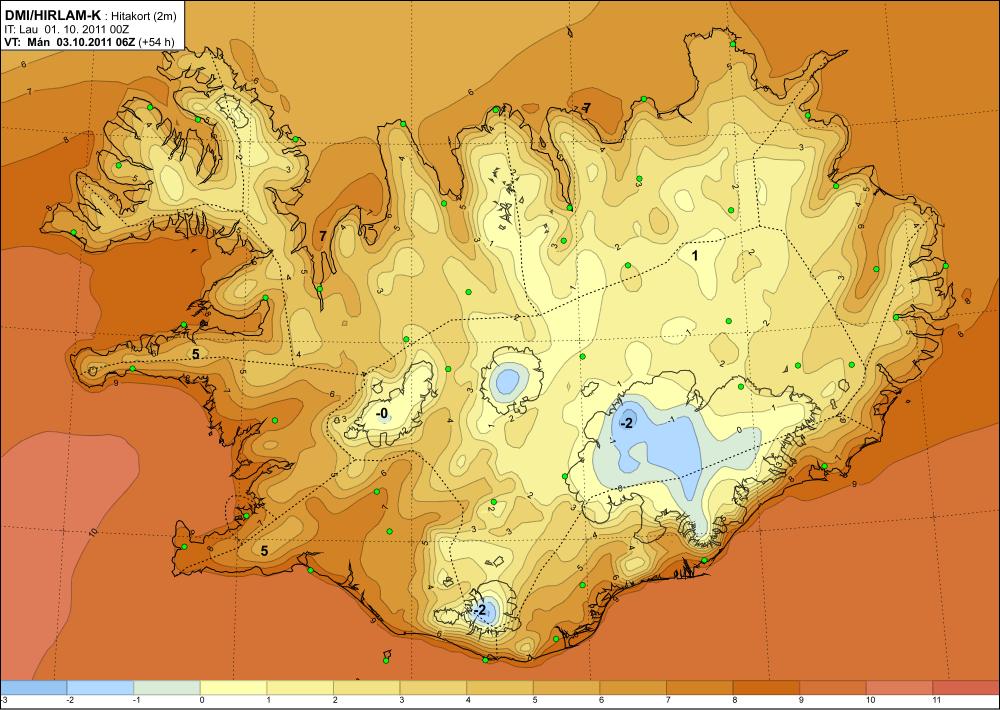Click the legend tick label "10"
Screen dimensions: 1000x710
[x=870, y=700]
